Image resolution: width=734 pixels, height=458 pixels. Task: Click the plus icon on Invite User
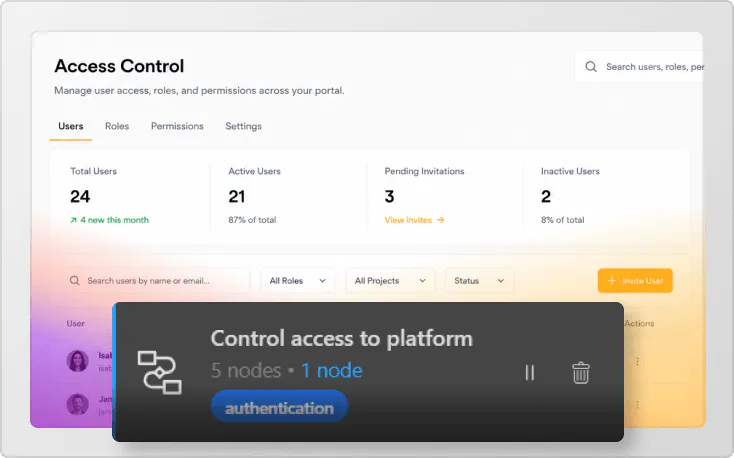[611, 281]
